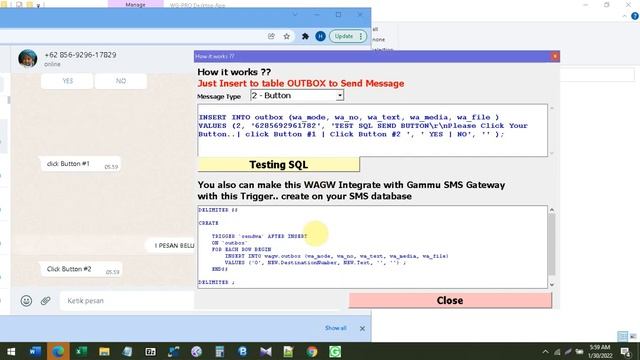Open Google Chrome from the taskbar

point(312,351)
